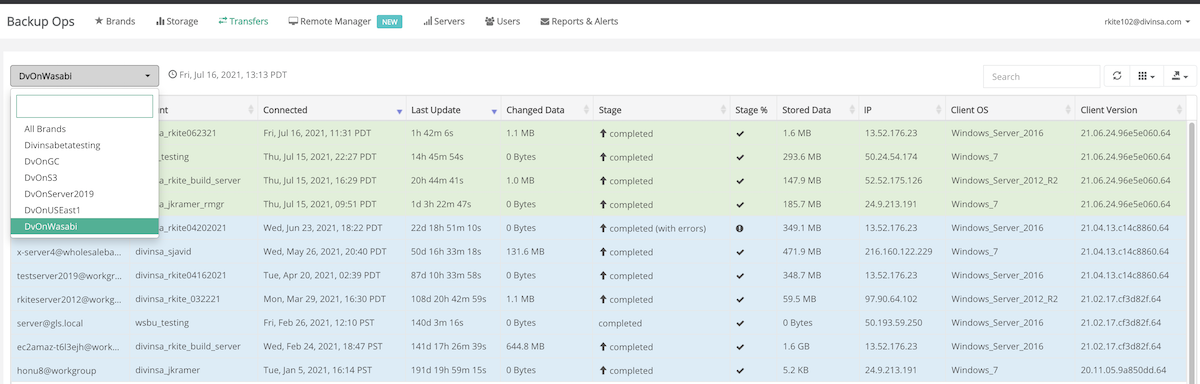
Task: Click IP 216.160.122.229
Action: coord(898,252)
